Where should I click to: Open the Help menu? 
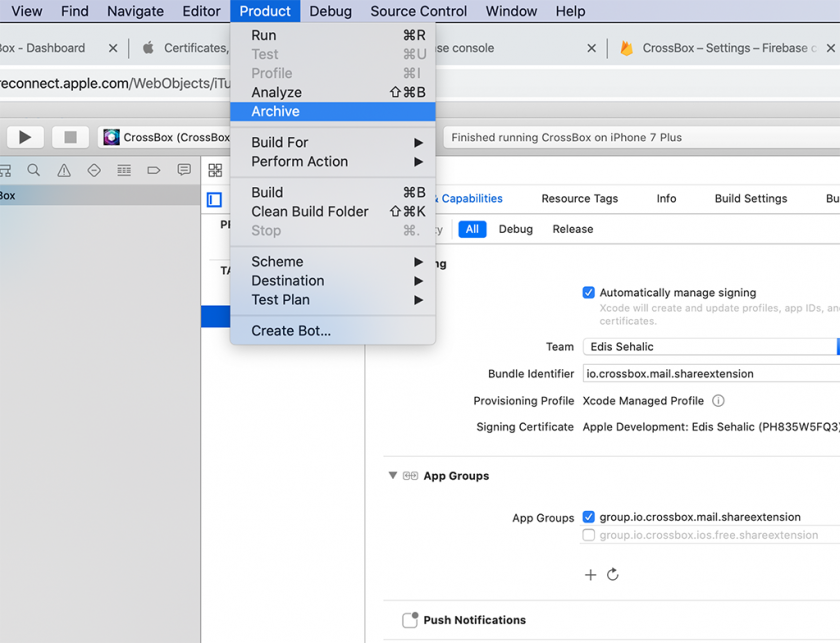coord(570,11)
